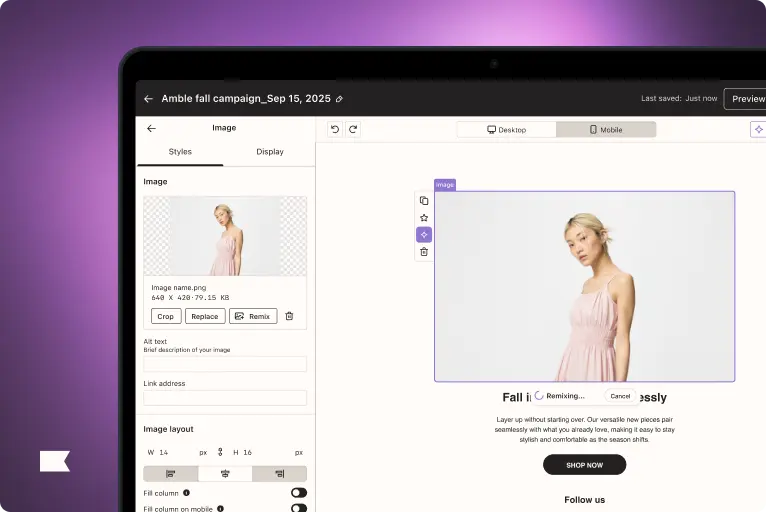766x512 pixels.
Task: Start Remix on the image
Action: click(253, 316)
